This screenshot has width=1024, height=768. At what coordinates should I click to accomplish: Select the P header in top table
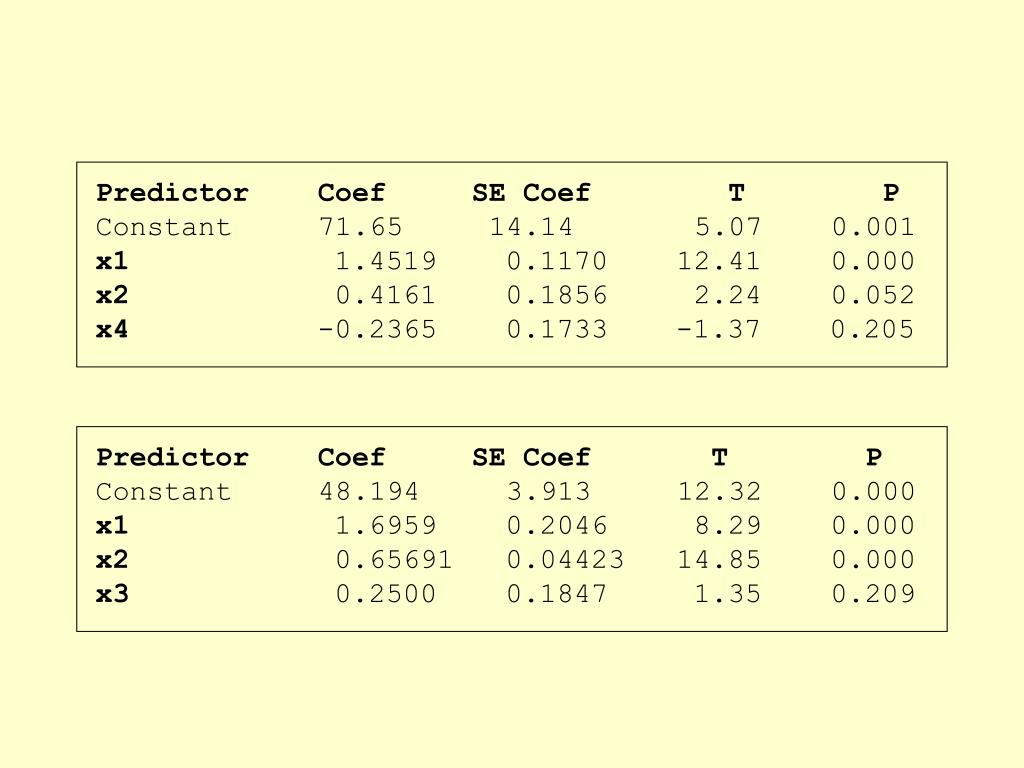[x=891, y=193]
